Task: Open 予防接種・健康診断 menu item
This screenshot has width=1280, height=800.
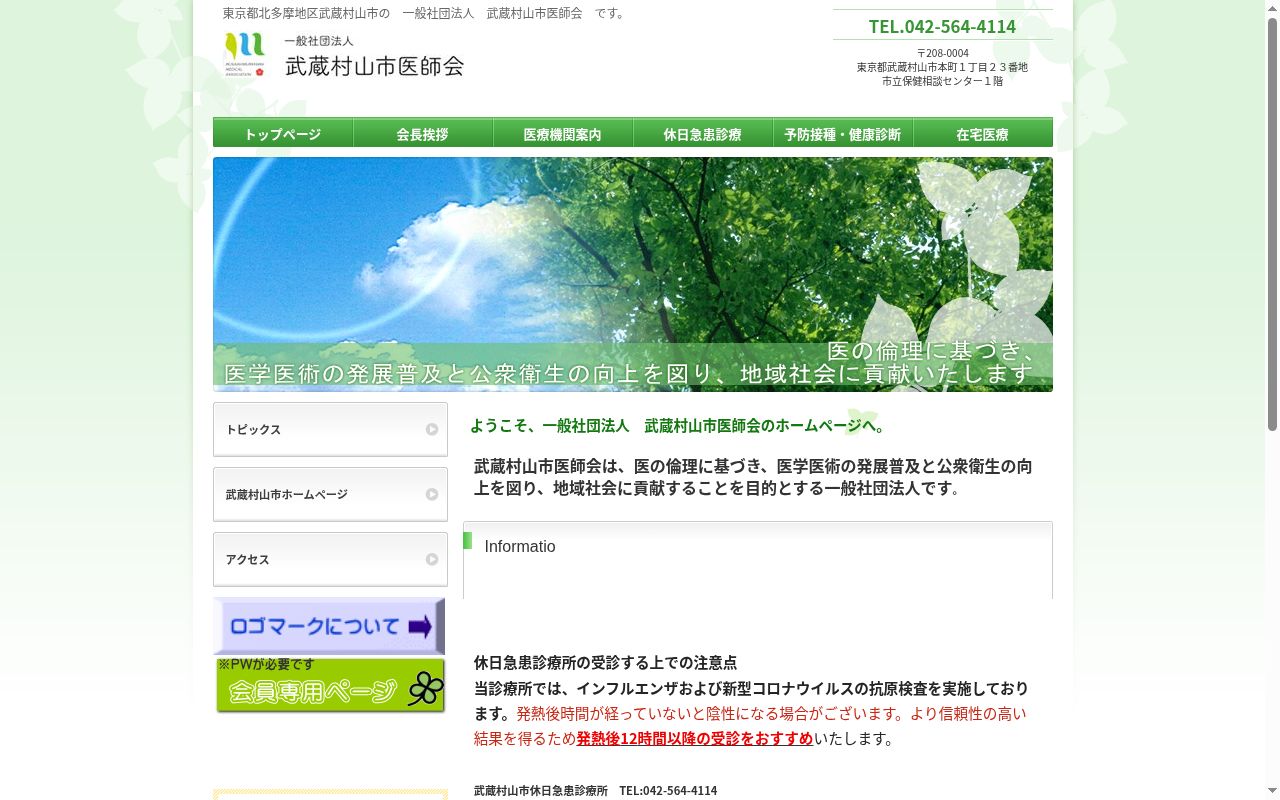Action: pyautogui.click(x=843, y=133)
